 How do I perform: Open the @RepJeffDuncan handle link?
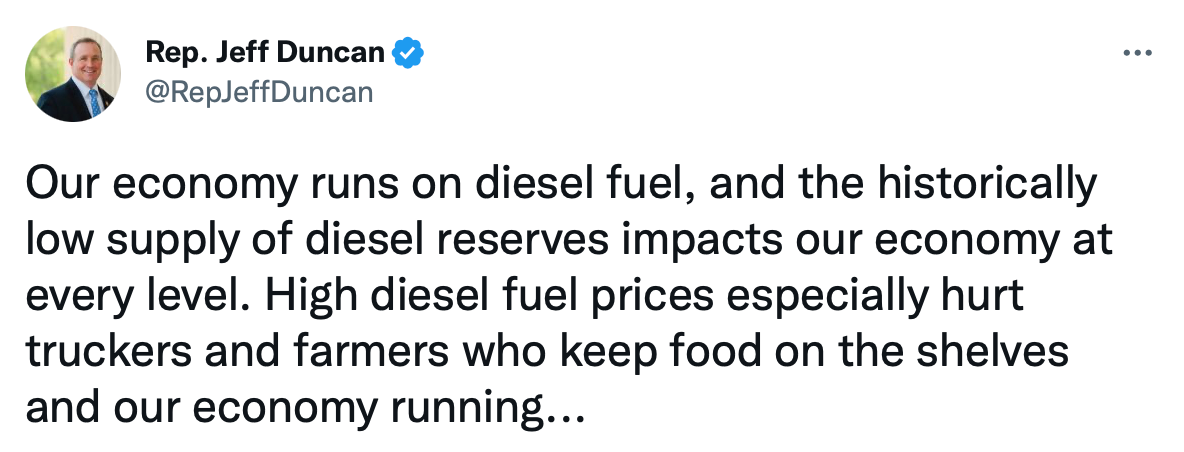259,92
